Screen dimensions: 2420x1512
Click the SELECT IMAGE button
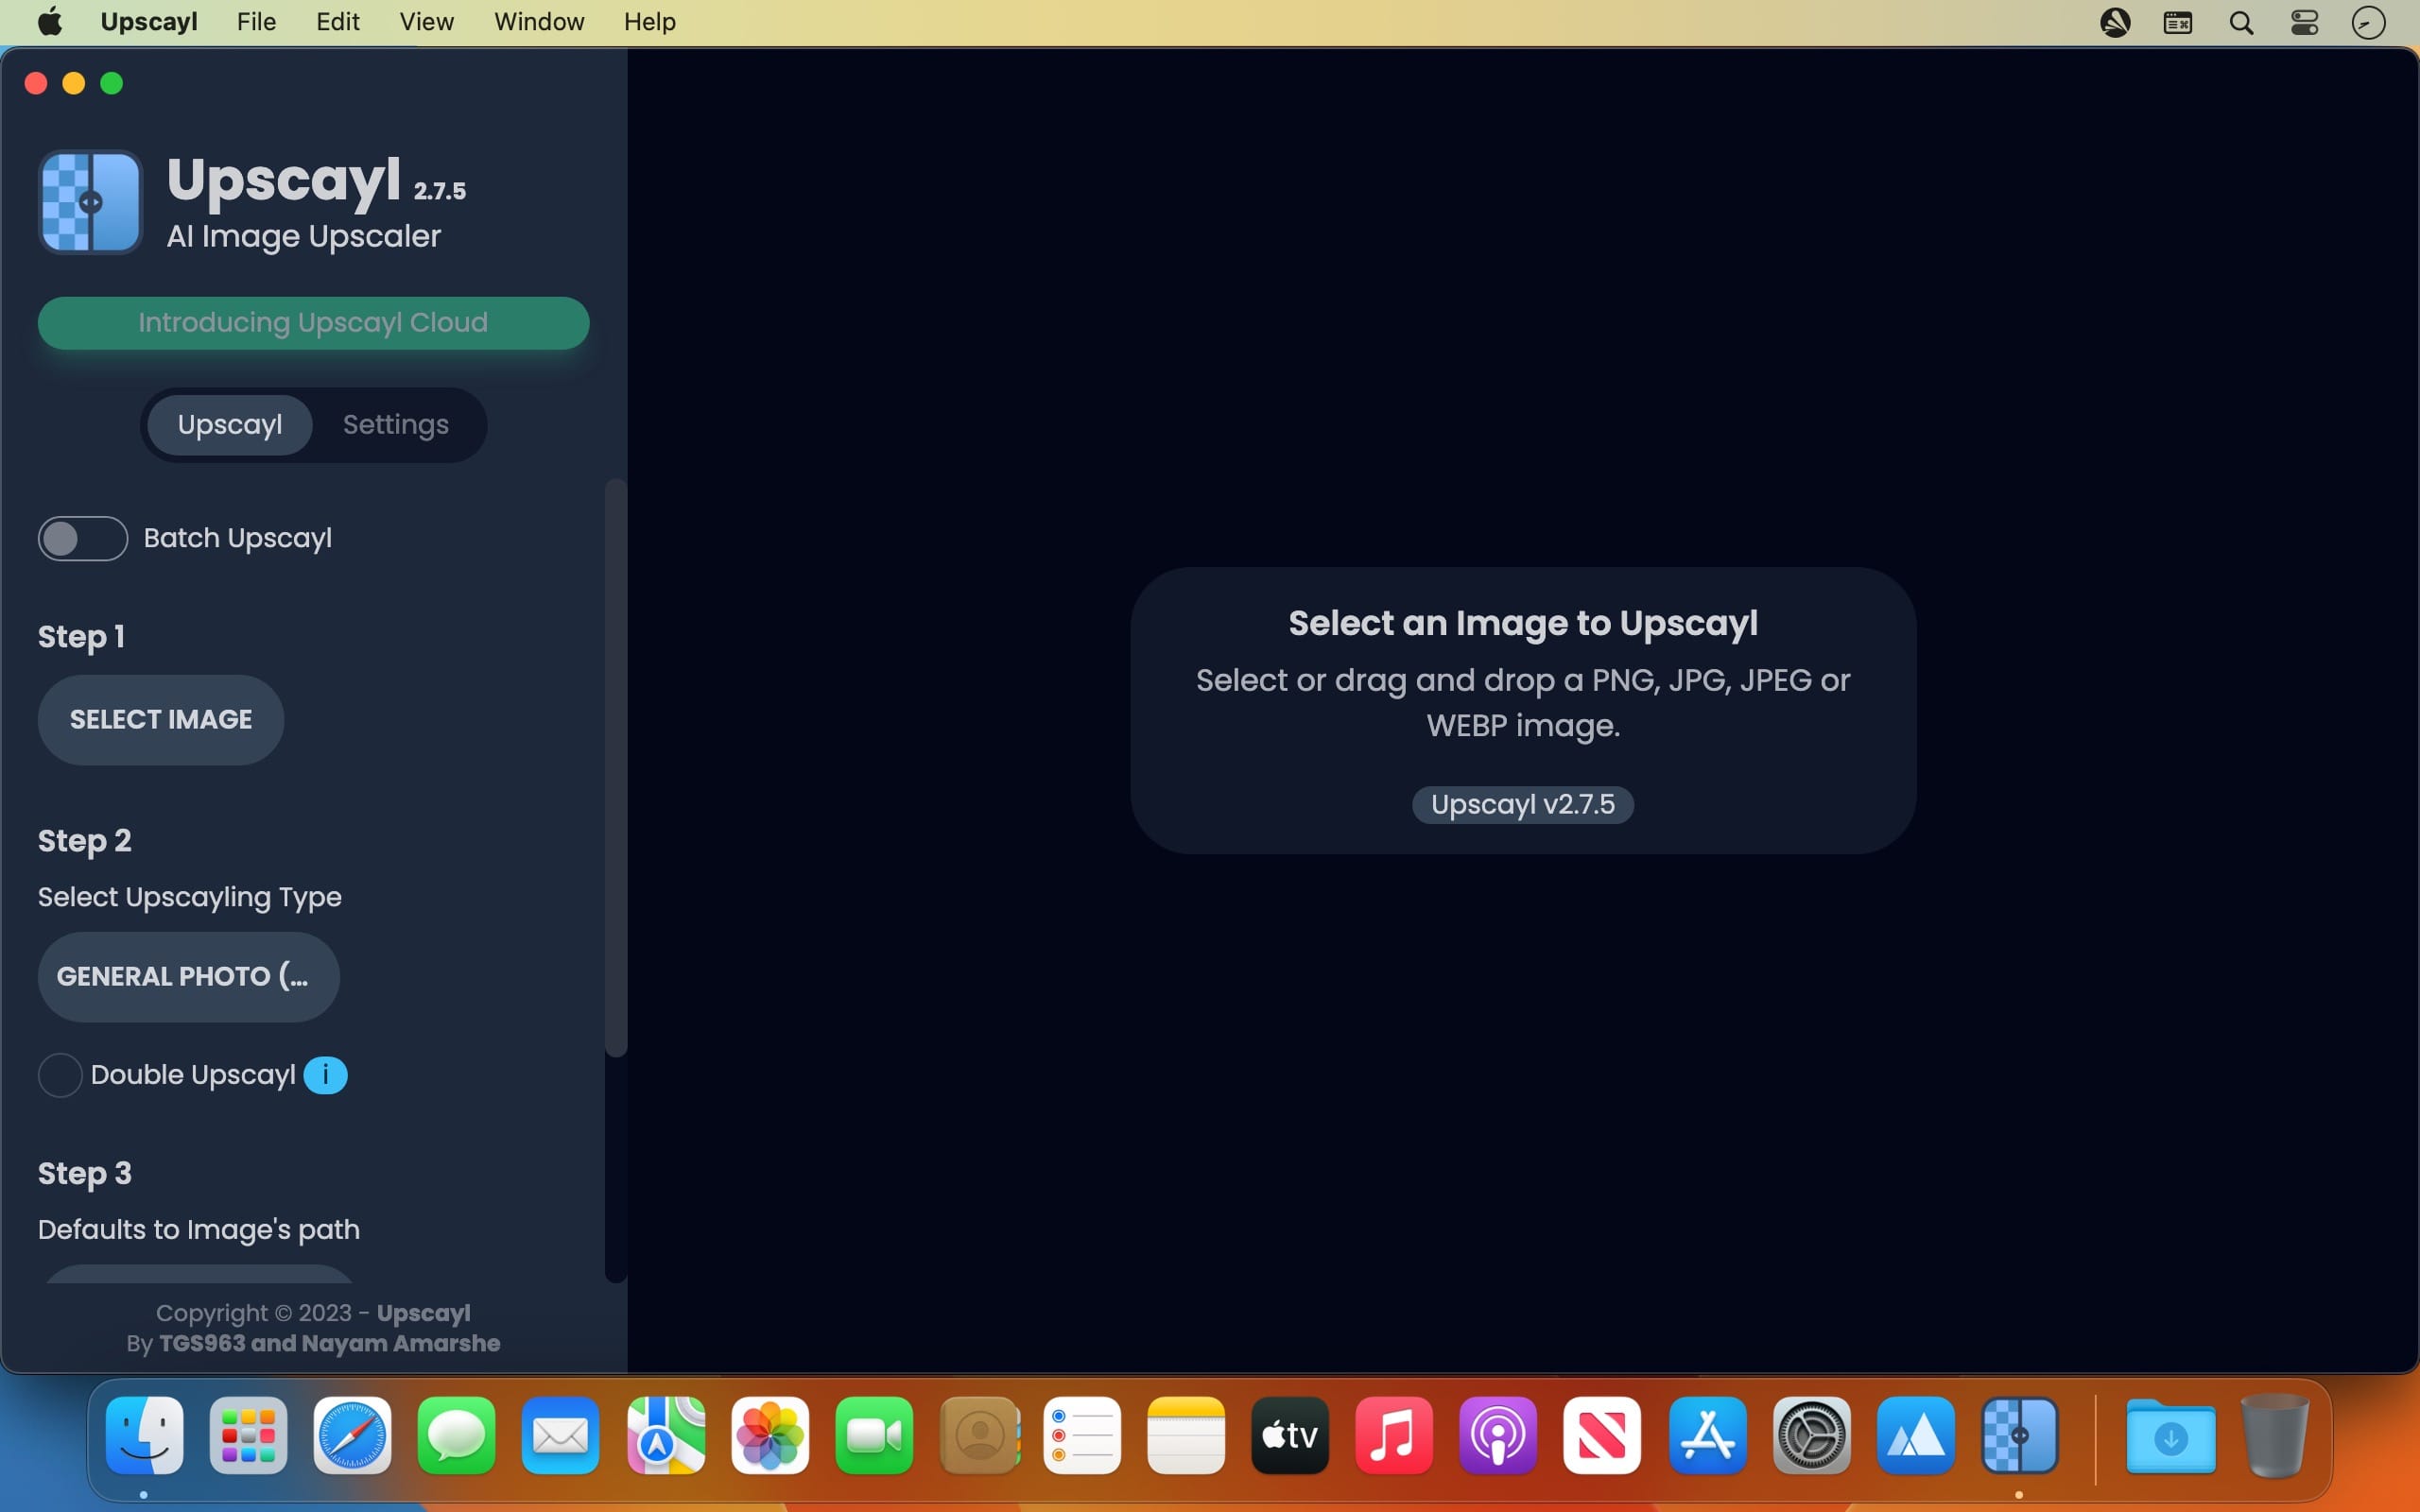coord(161,720)
